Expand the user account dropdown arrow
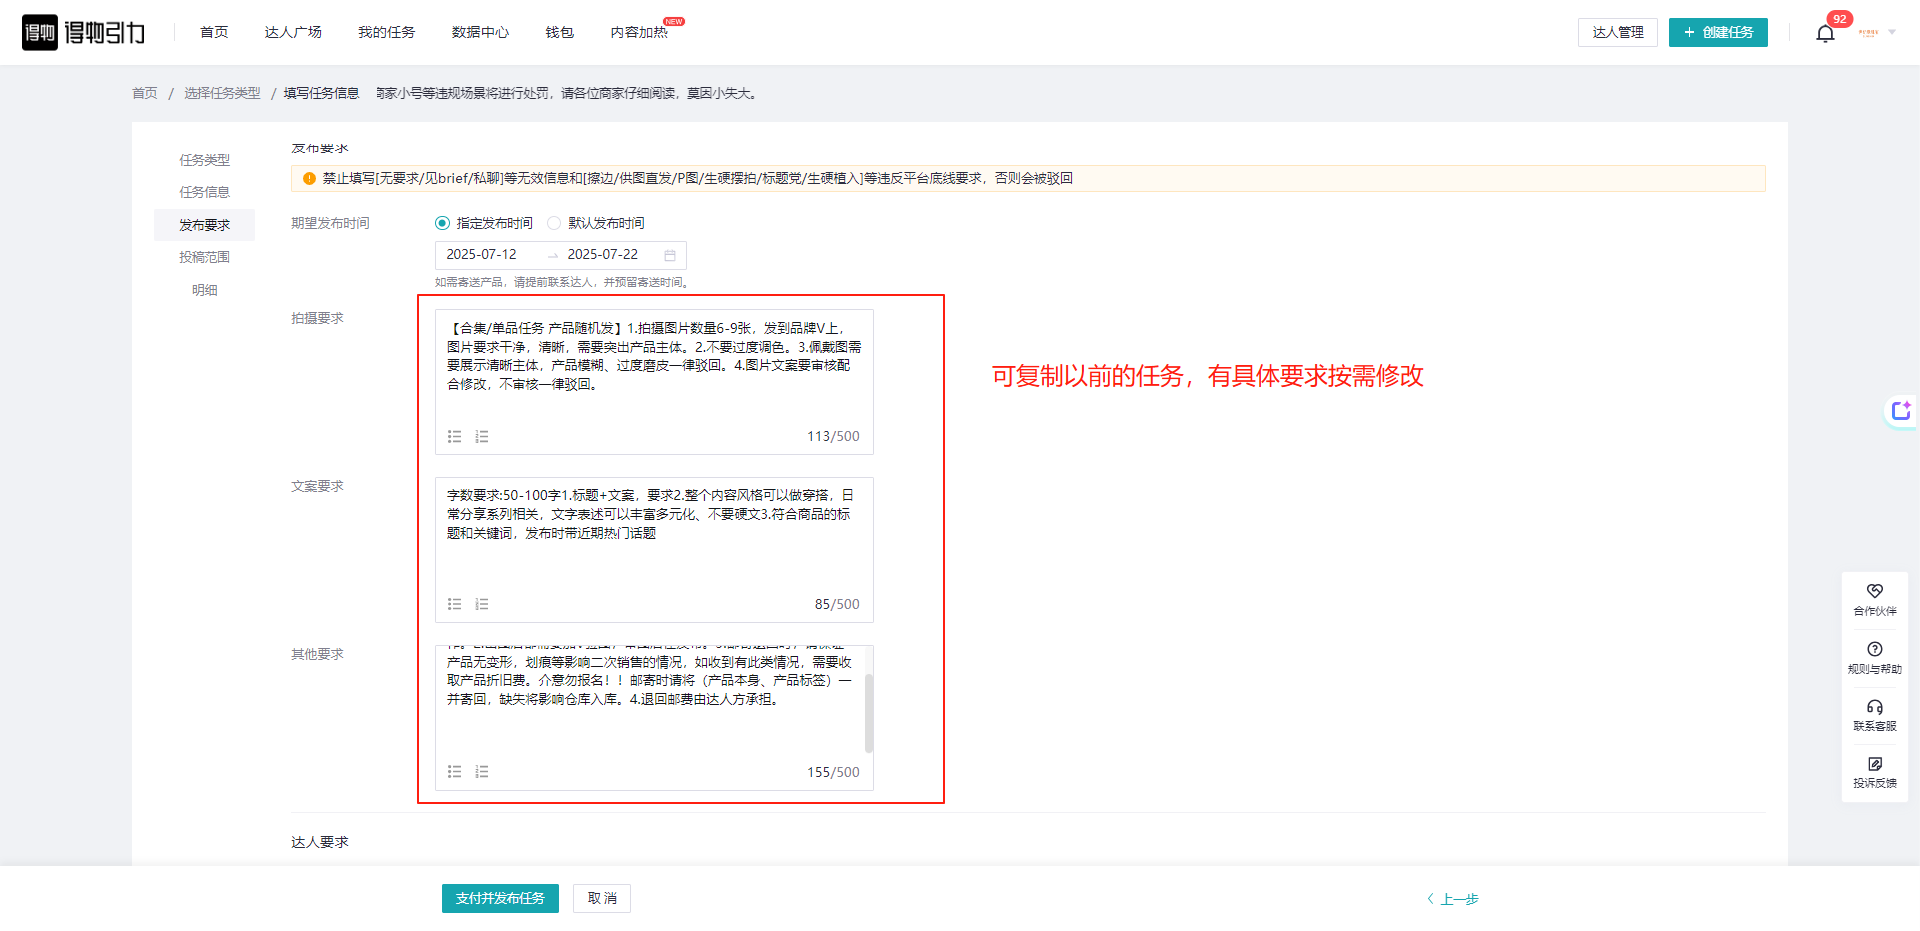The width and height of the screenshot is (1920, 931). coord(1892,32)
